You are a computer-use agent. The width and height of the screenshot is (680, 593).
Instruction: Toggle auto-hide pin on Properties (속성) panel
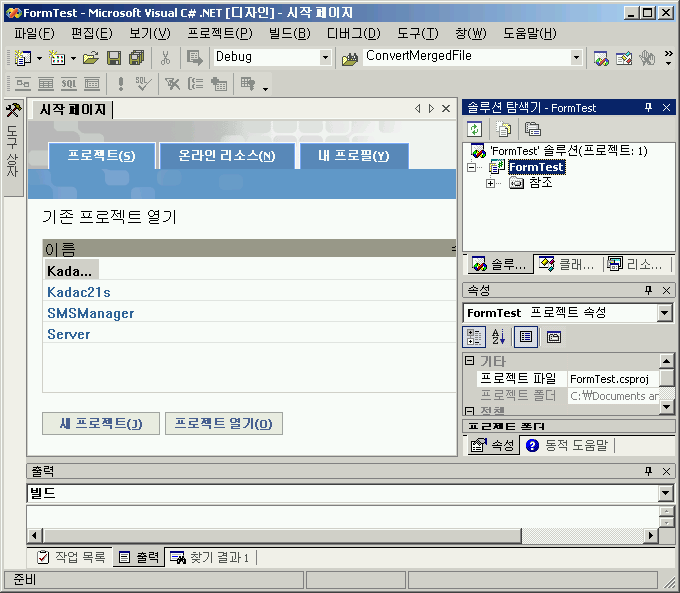tap(648, 290)
